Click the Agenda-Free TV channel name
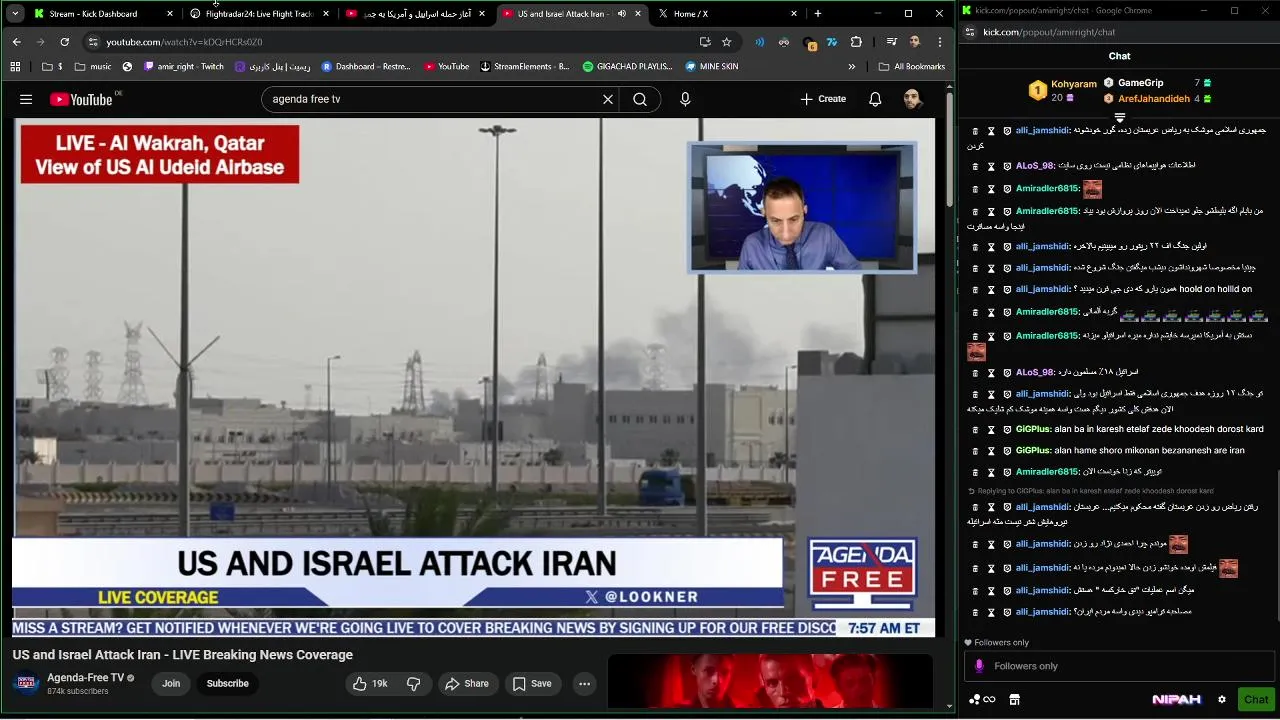The width and height of the screenshot is (1280, 720). click(x=85, y=677)
